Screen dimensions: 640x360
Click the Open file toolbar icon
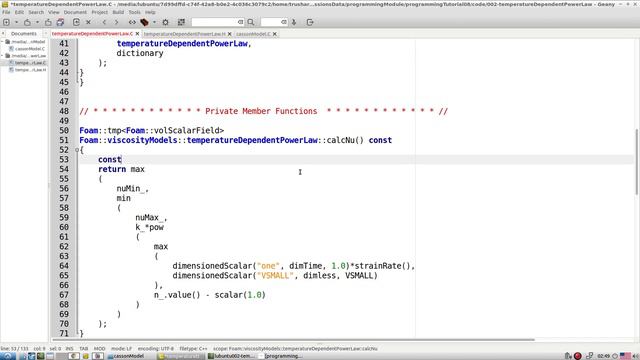click(27, 22)
